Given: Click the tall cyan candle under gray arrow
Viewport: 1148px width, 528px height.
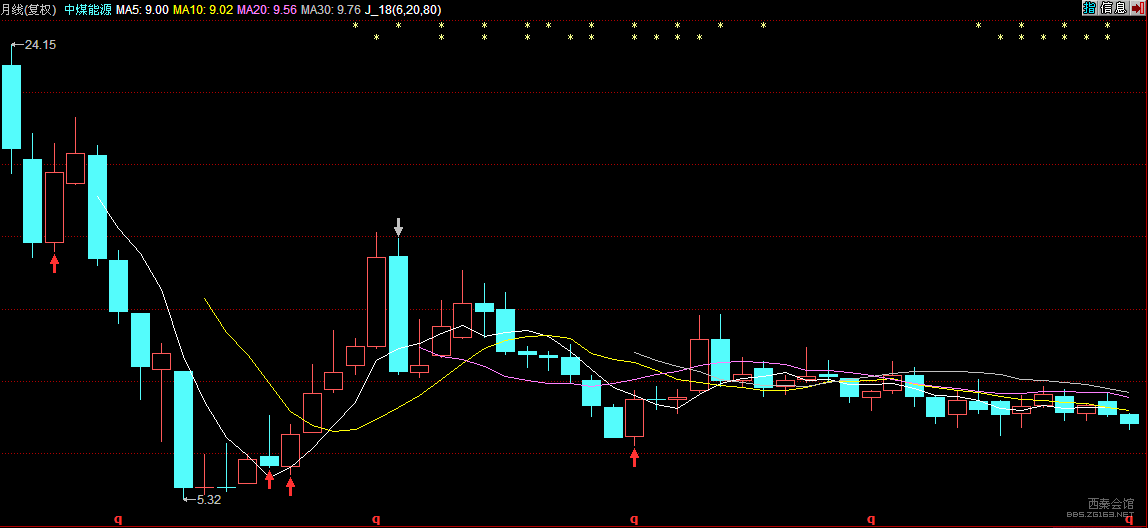Looking at the screenshot, I should pyautogui.click(x=398, y=314).
